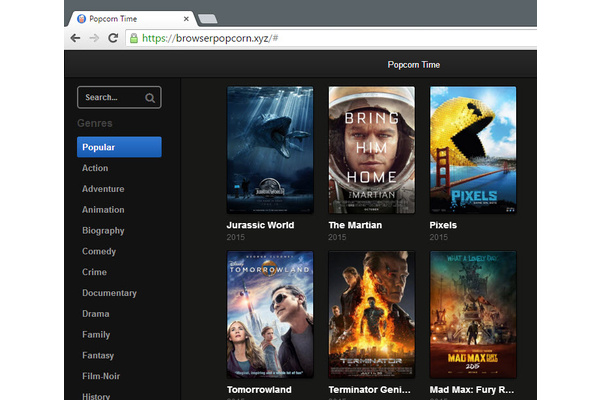Click the Mad Max: Fury R... title
The image size is (600, 400).
[472, 390]
